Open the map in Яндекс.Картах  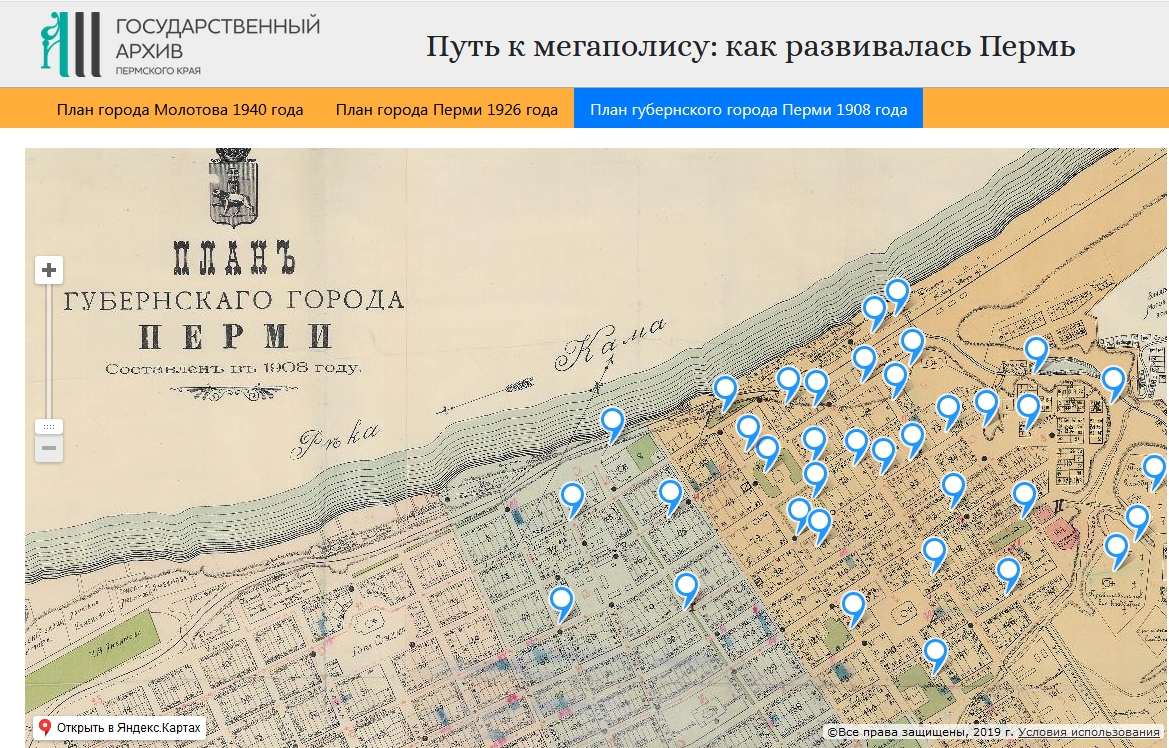119,727
